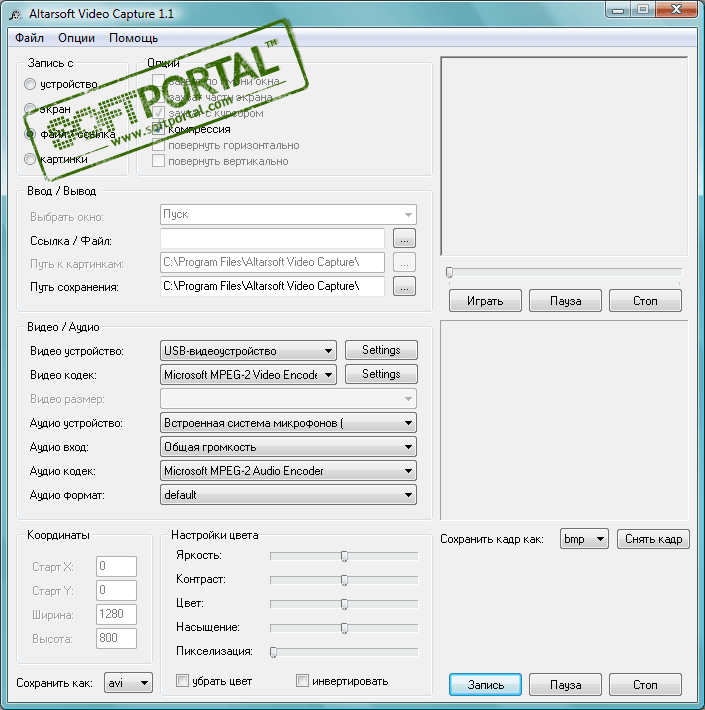Open the Опции menu
Viewport: 705px width, 710px height.
76,38
